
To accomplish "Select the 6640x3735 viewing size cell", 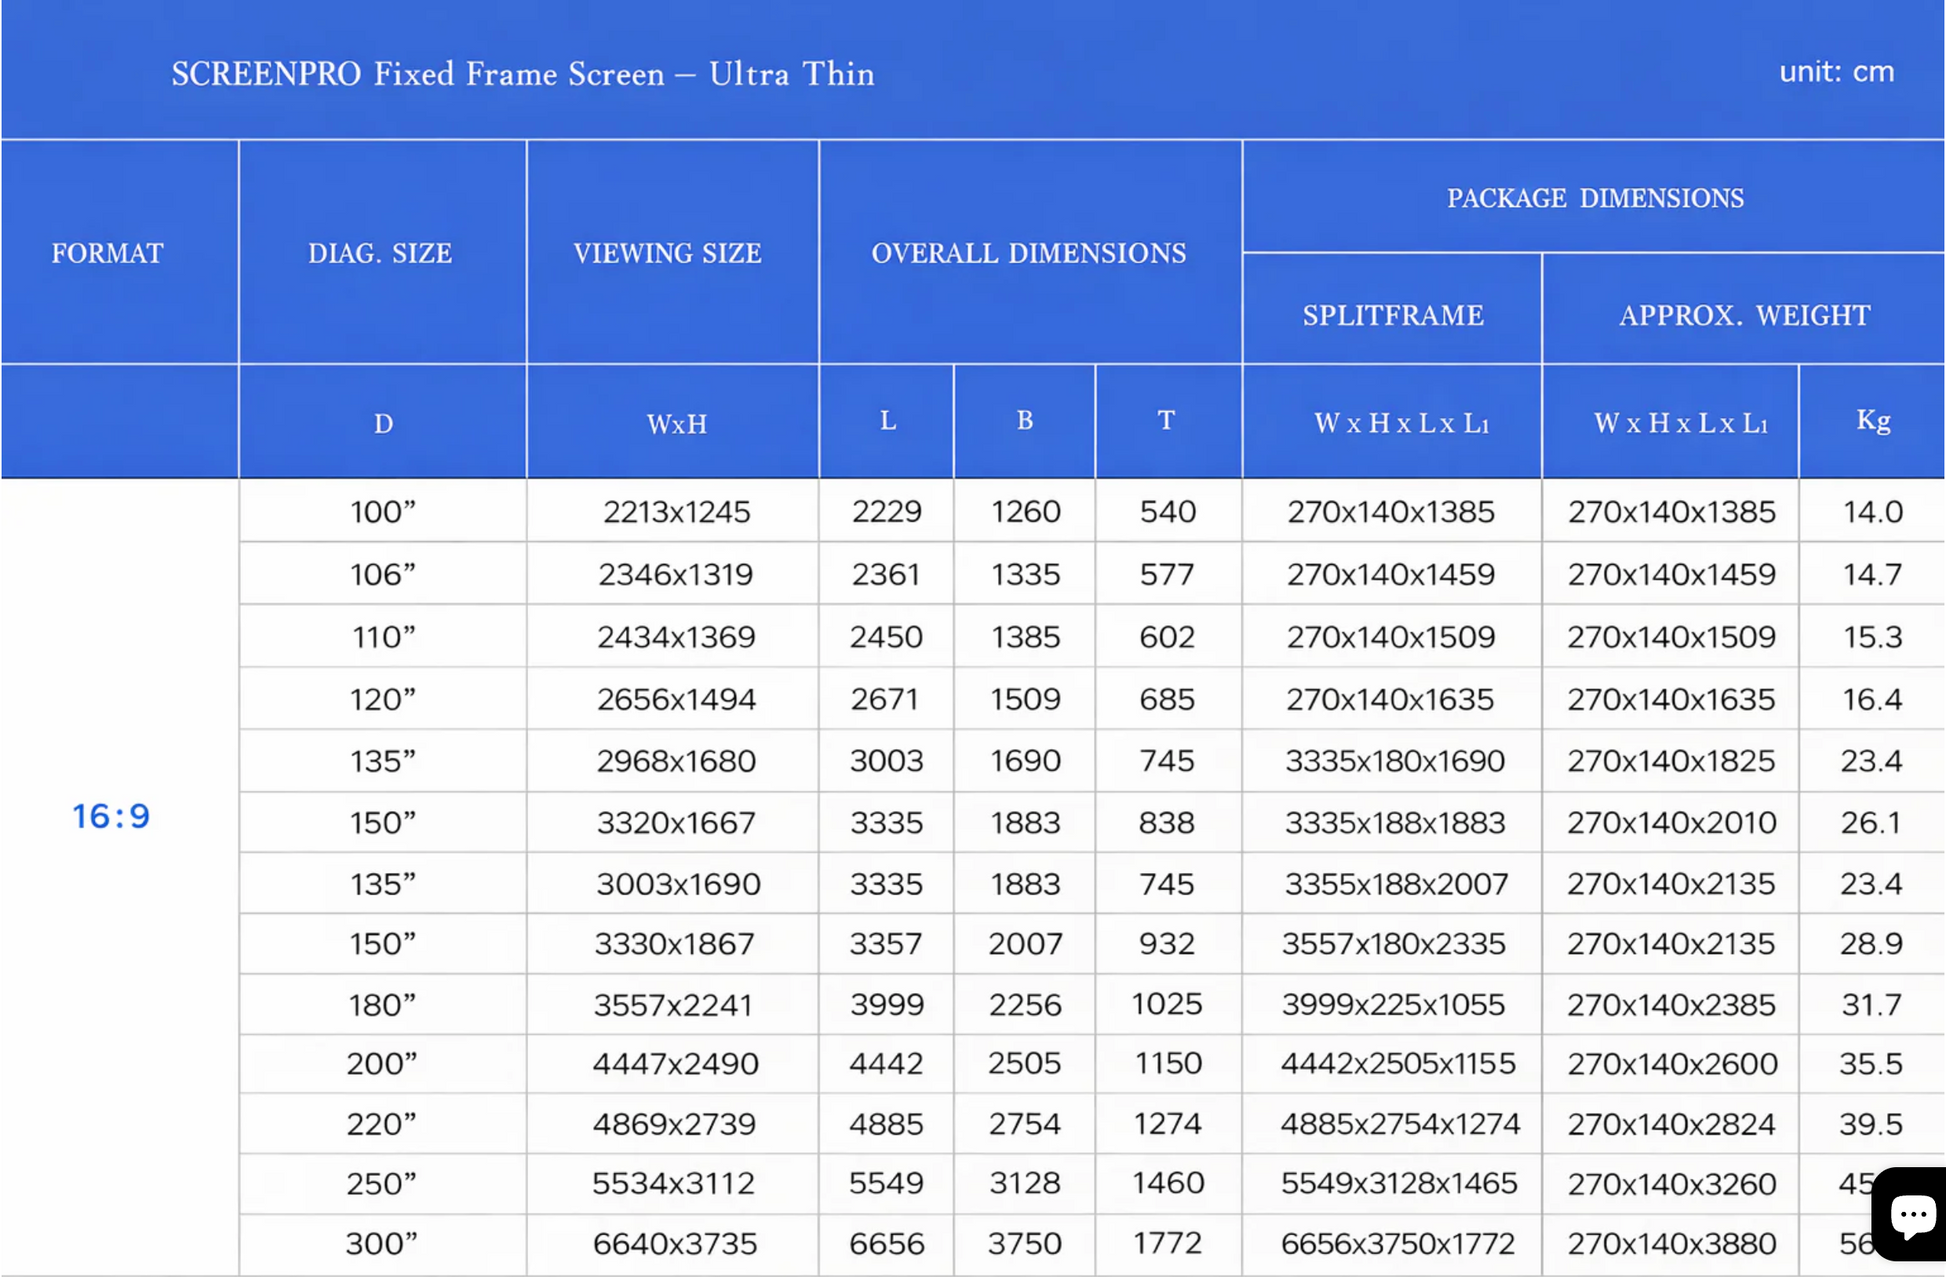I will (x=675, y=1244).
